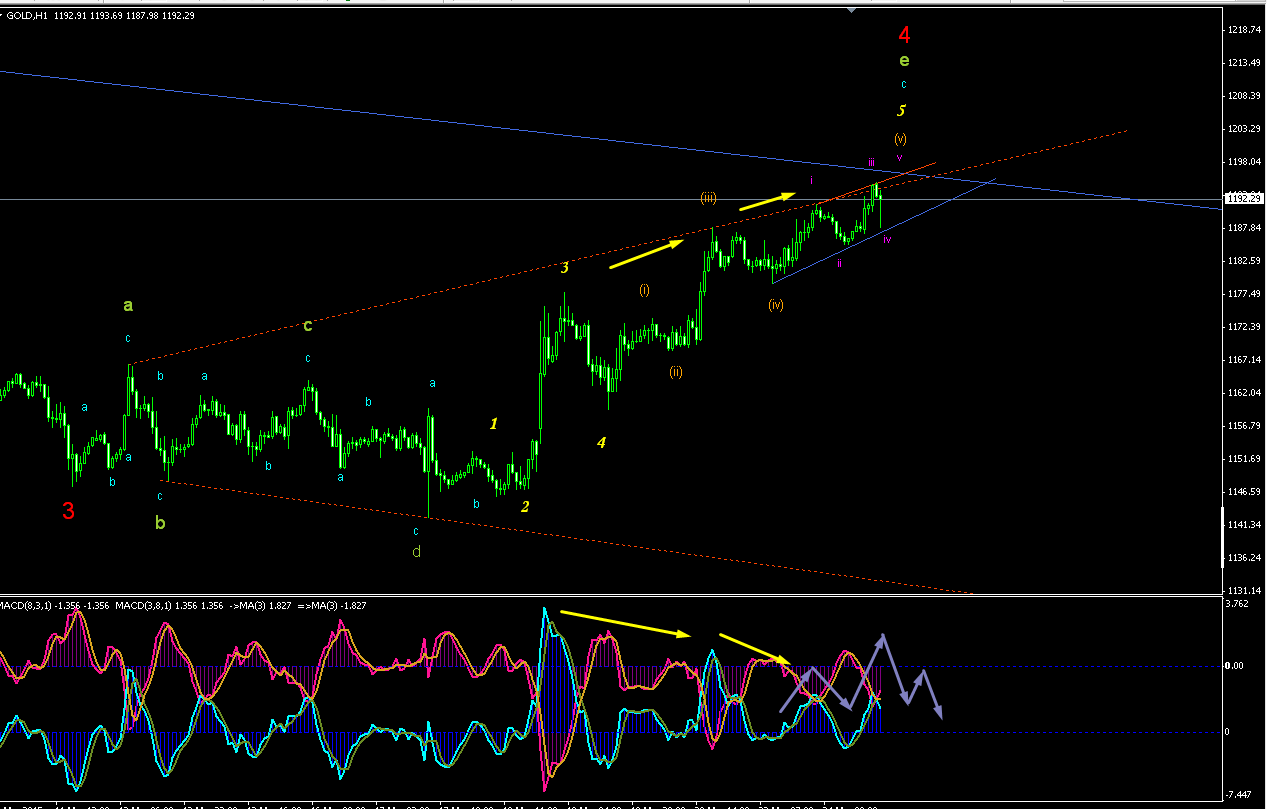Click the ->MA(3) 1.827 indicator label
The height and width of the screenshot is (809, 1267).
click(262, 606)
